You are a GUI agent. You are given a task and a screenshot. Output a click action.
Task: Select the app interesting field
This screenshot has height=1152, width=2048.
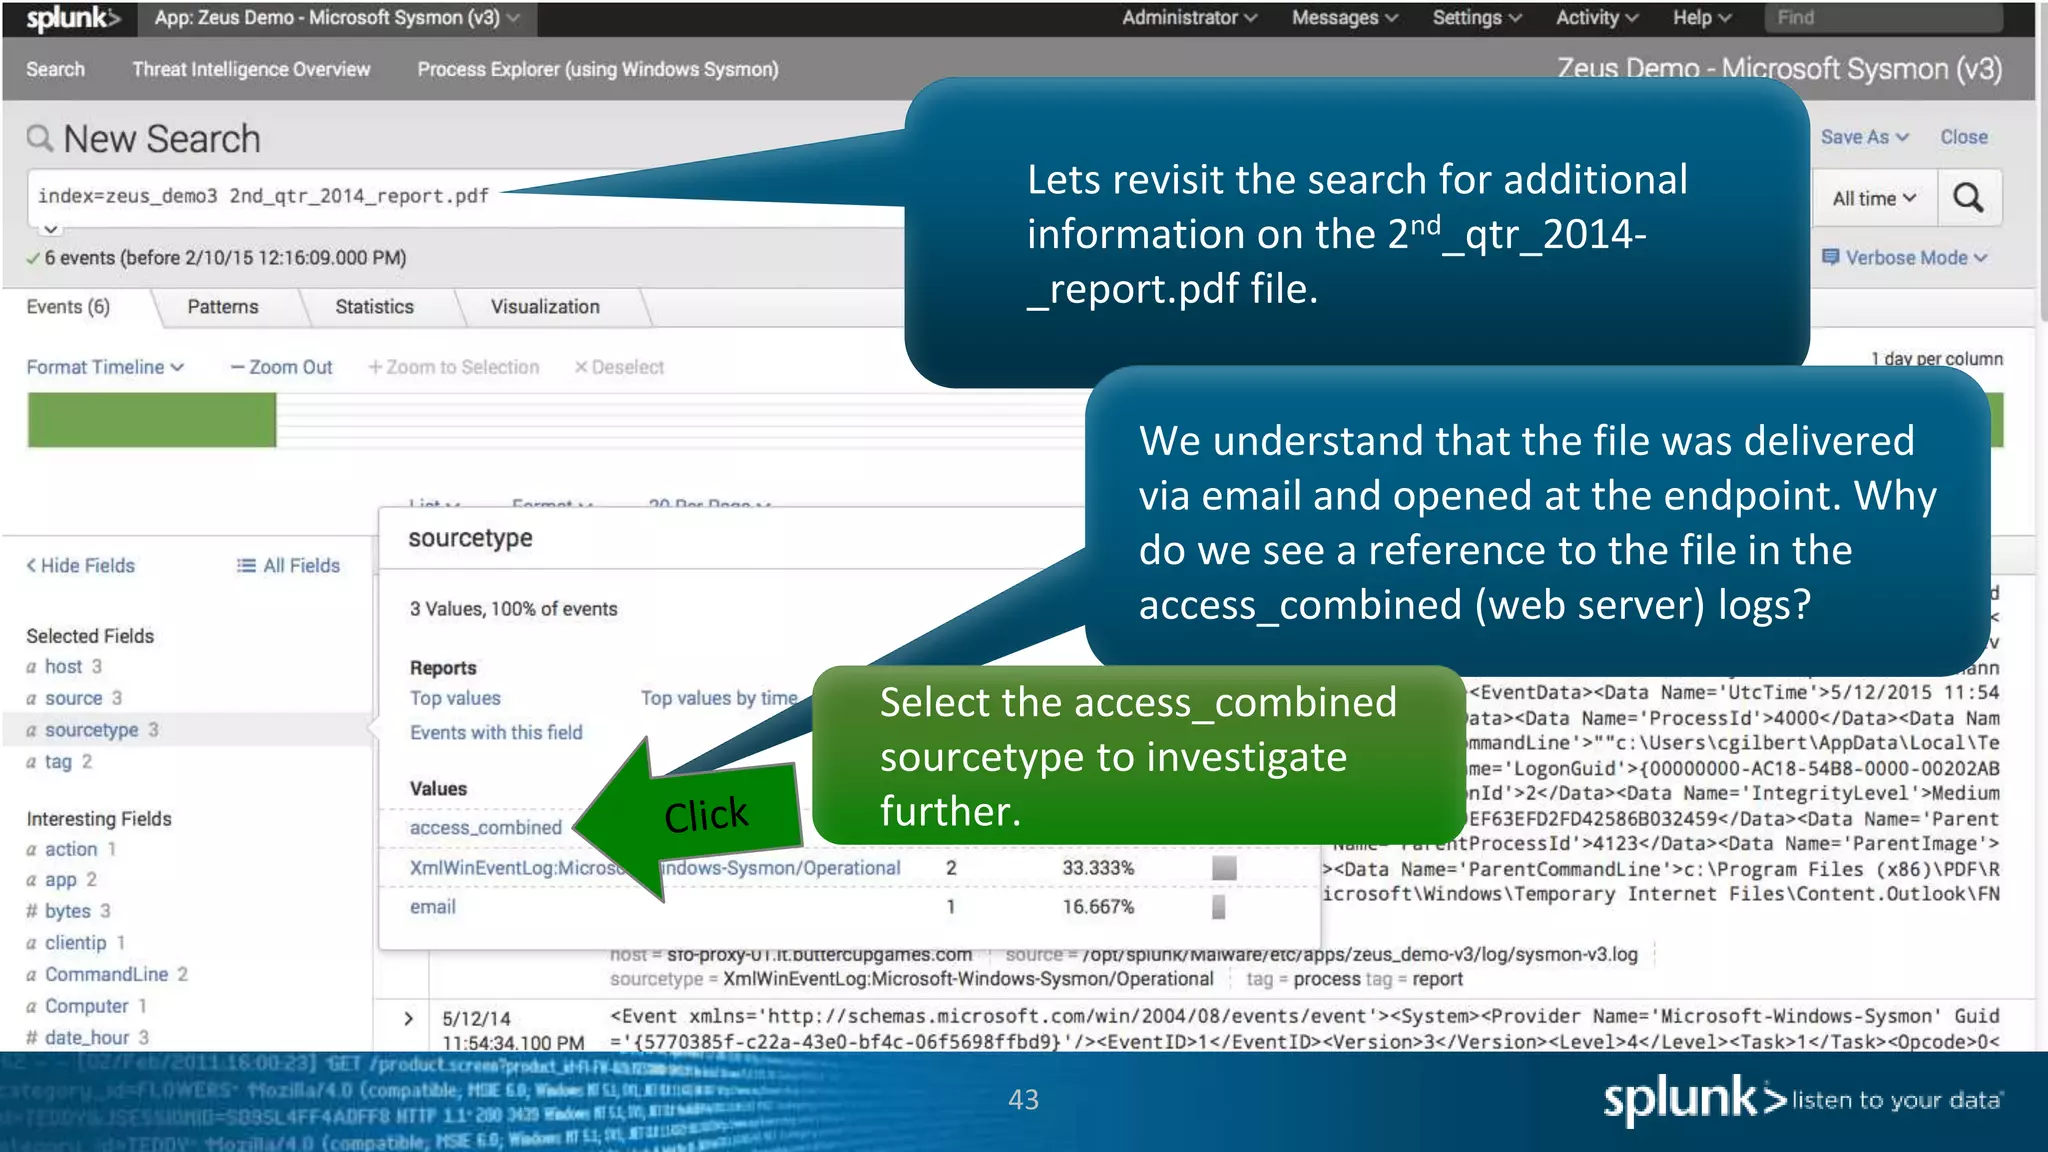pos(60,880)
